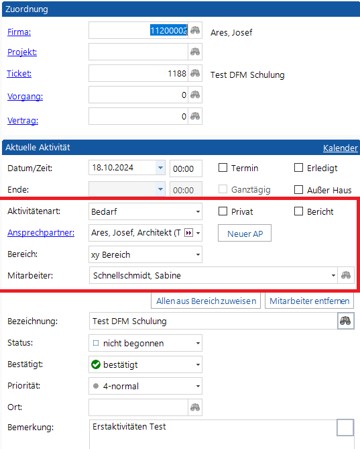The height and width of the screenshot is (449, 360).
Task: Follow the Vertrag link
Action: [23, 120]
